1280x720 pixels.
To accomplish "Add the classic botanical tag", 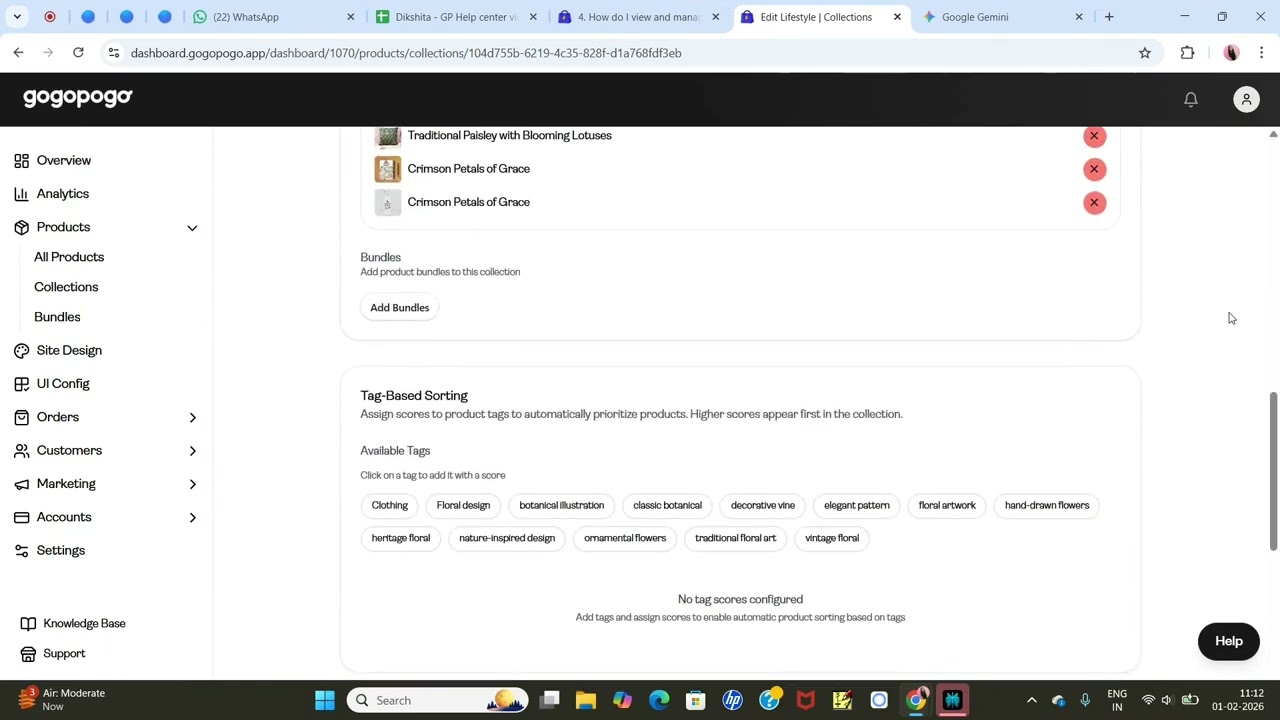I will [x=667, y=505].
